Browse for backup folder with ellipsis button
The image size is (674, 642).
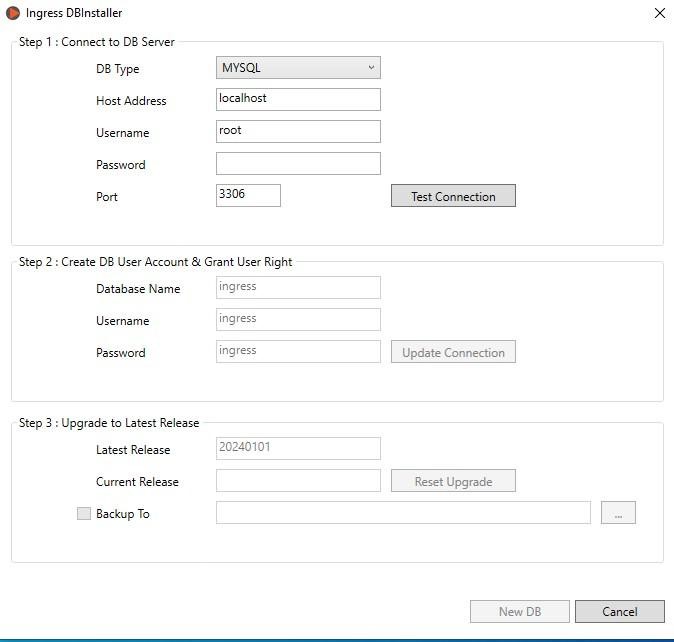pos(618,513)
